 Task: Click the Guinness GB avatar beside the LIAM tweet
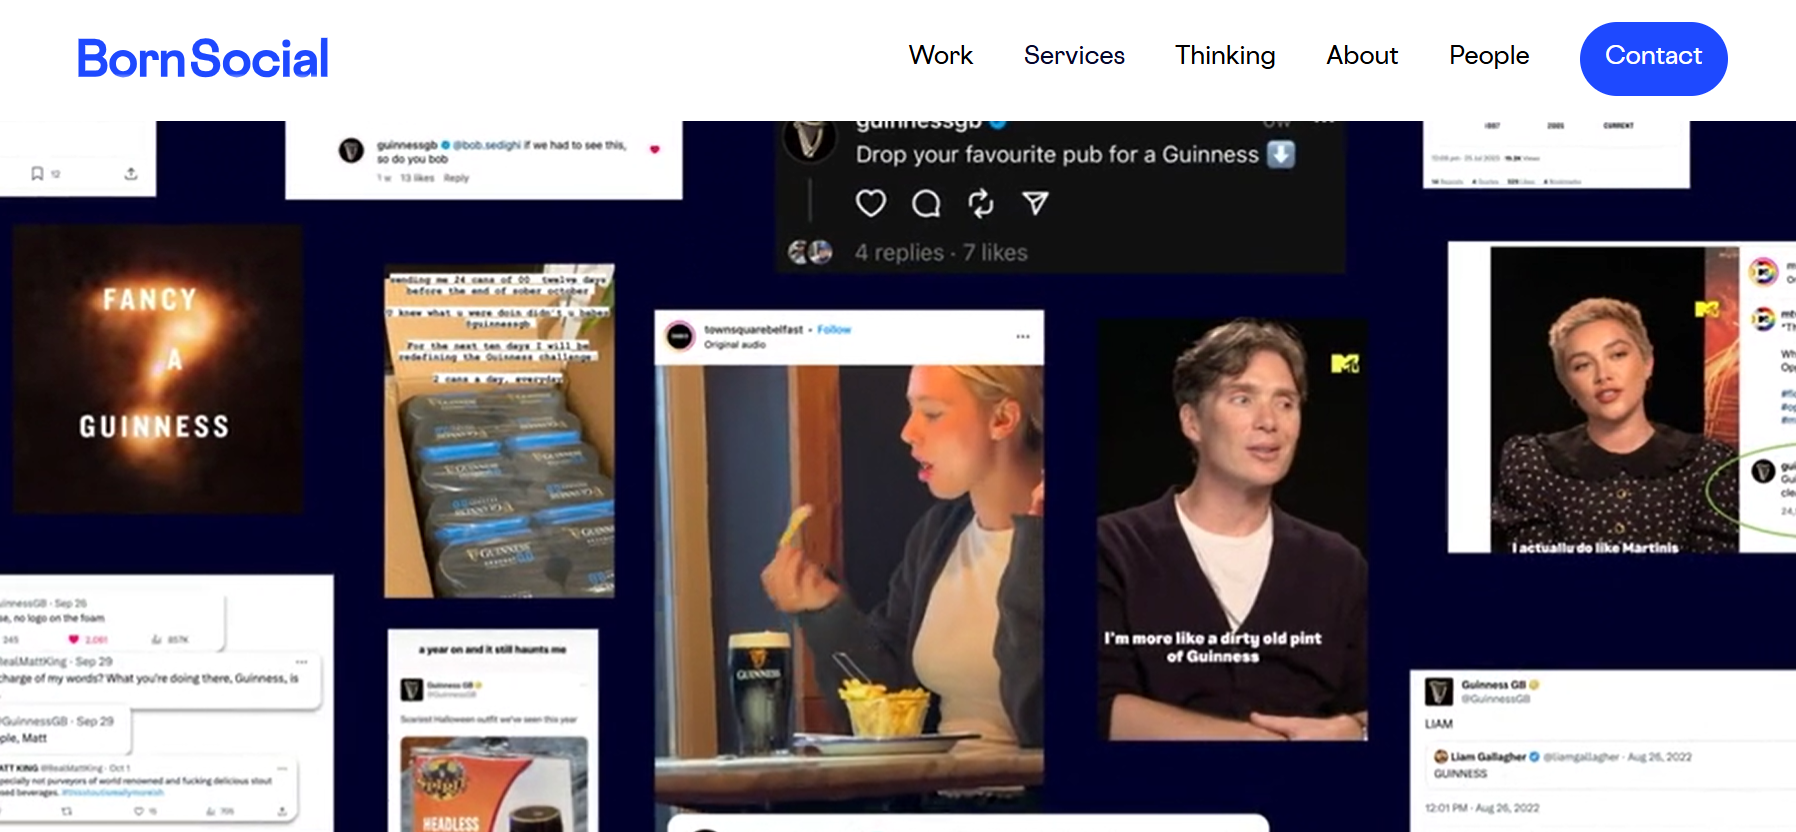click(1439, 691)
